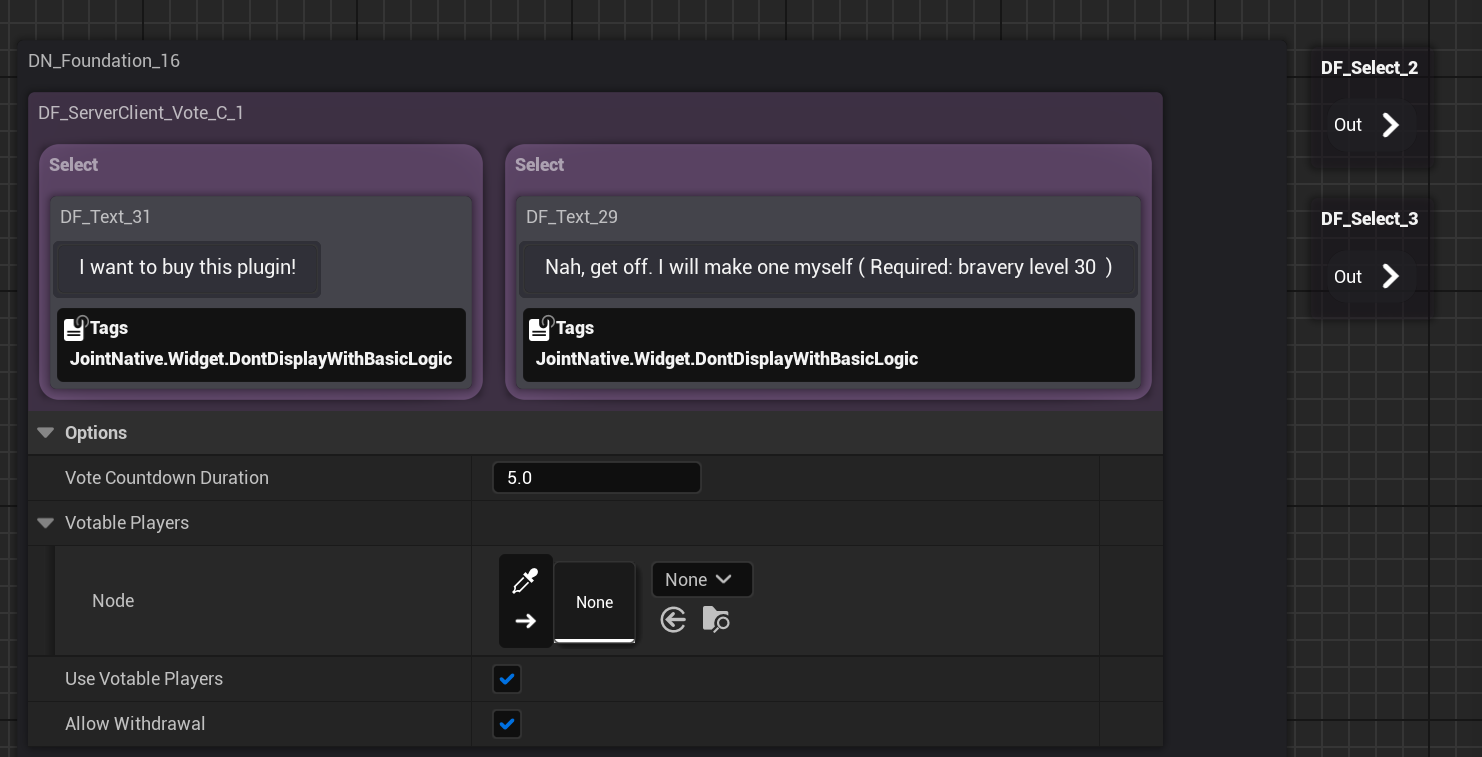Viewport: 1482px width, 757px height.
Task: Click the Tags icon under DF_Text_29
Action: pos(541,328)
